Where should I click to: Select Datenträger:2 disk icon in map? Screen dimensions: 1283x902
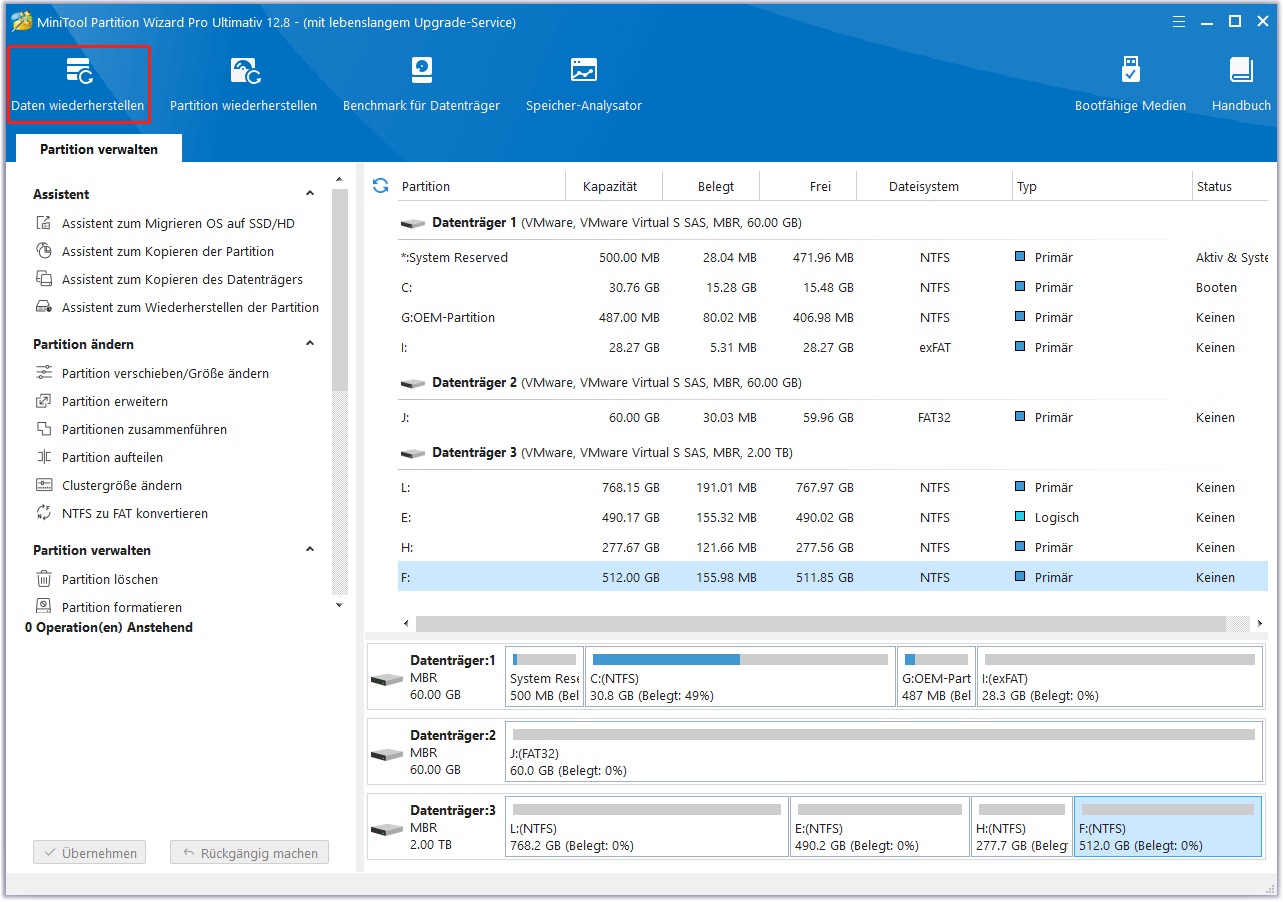coord(386,755)
